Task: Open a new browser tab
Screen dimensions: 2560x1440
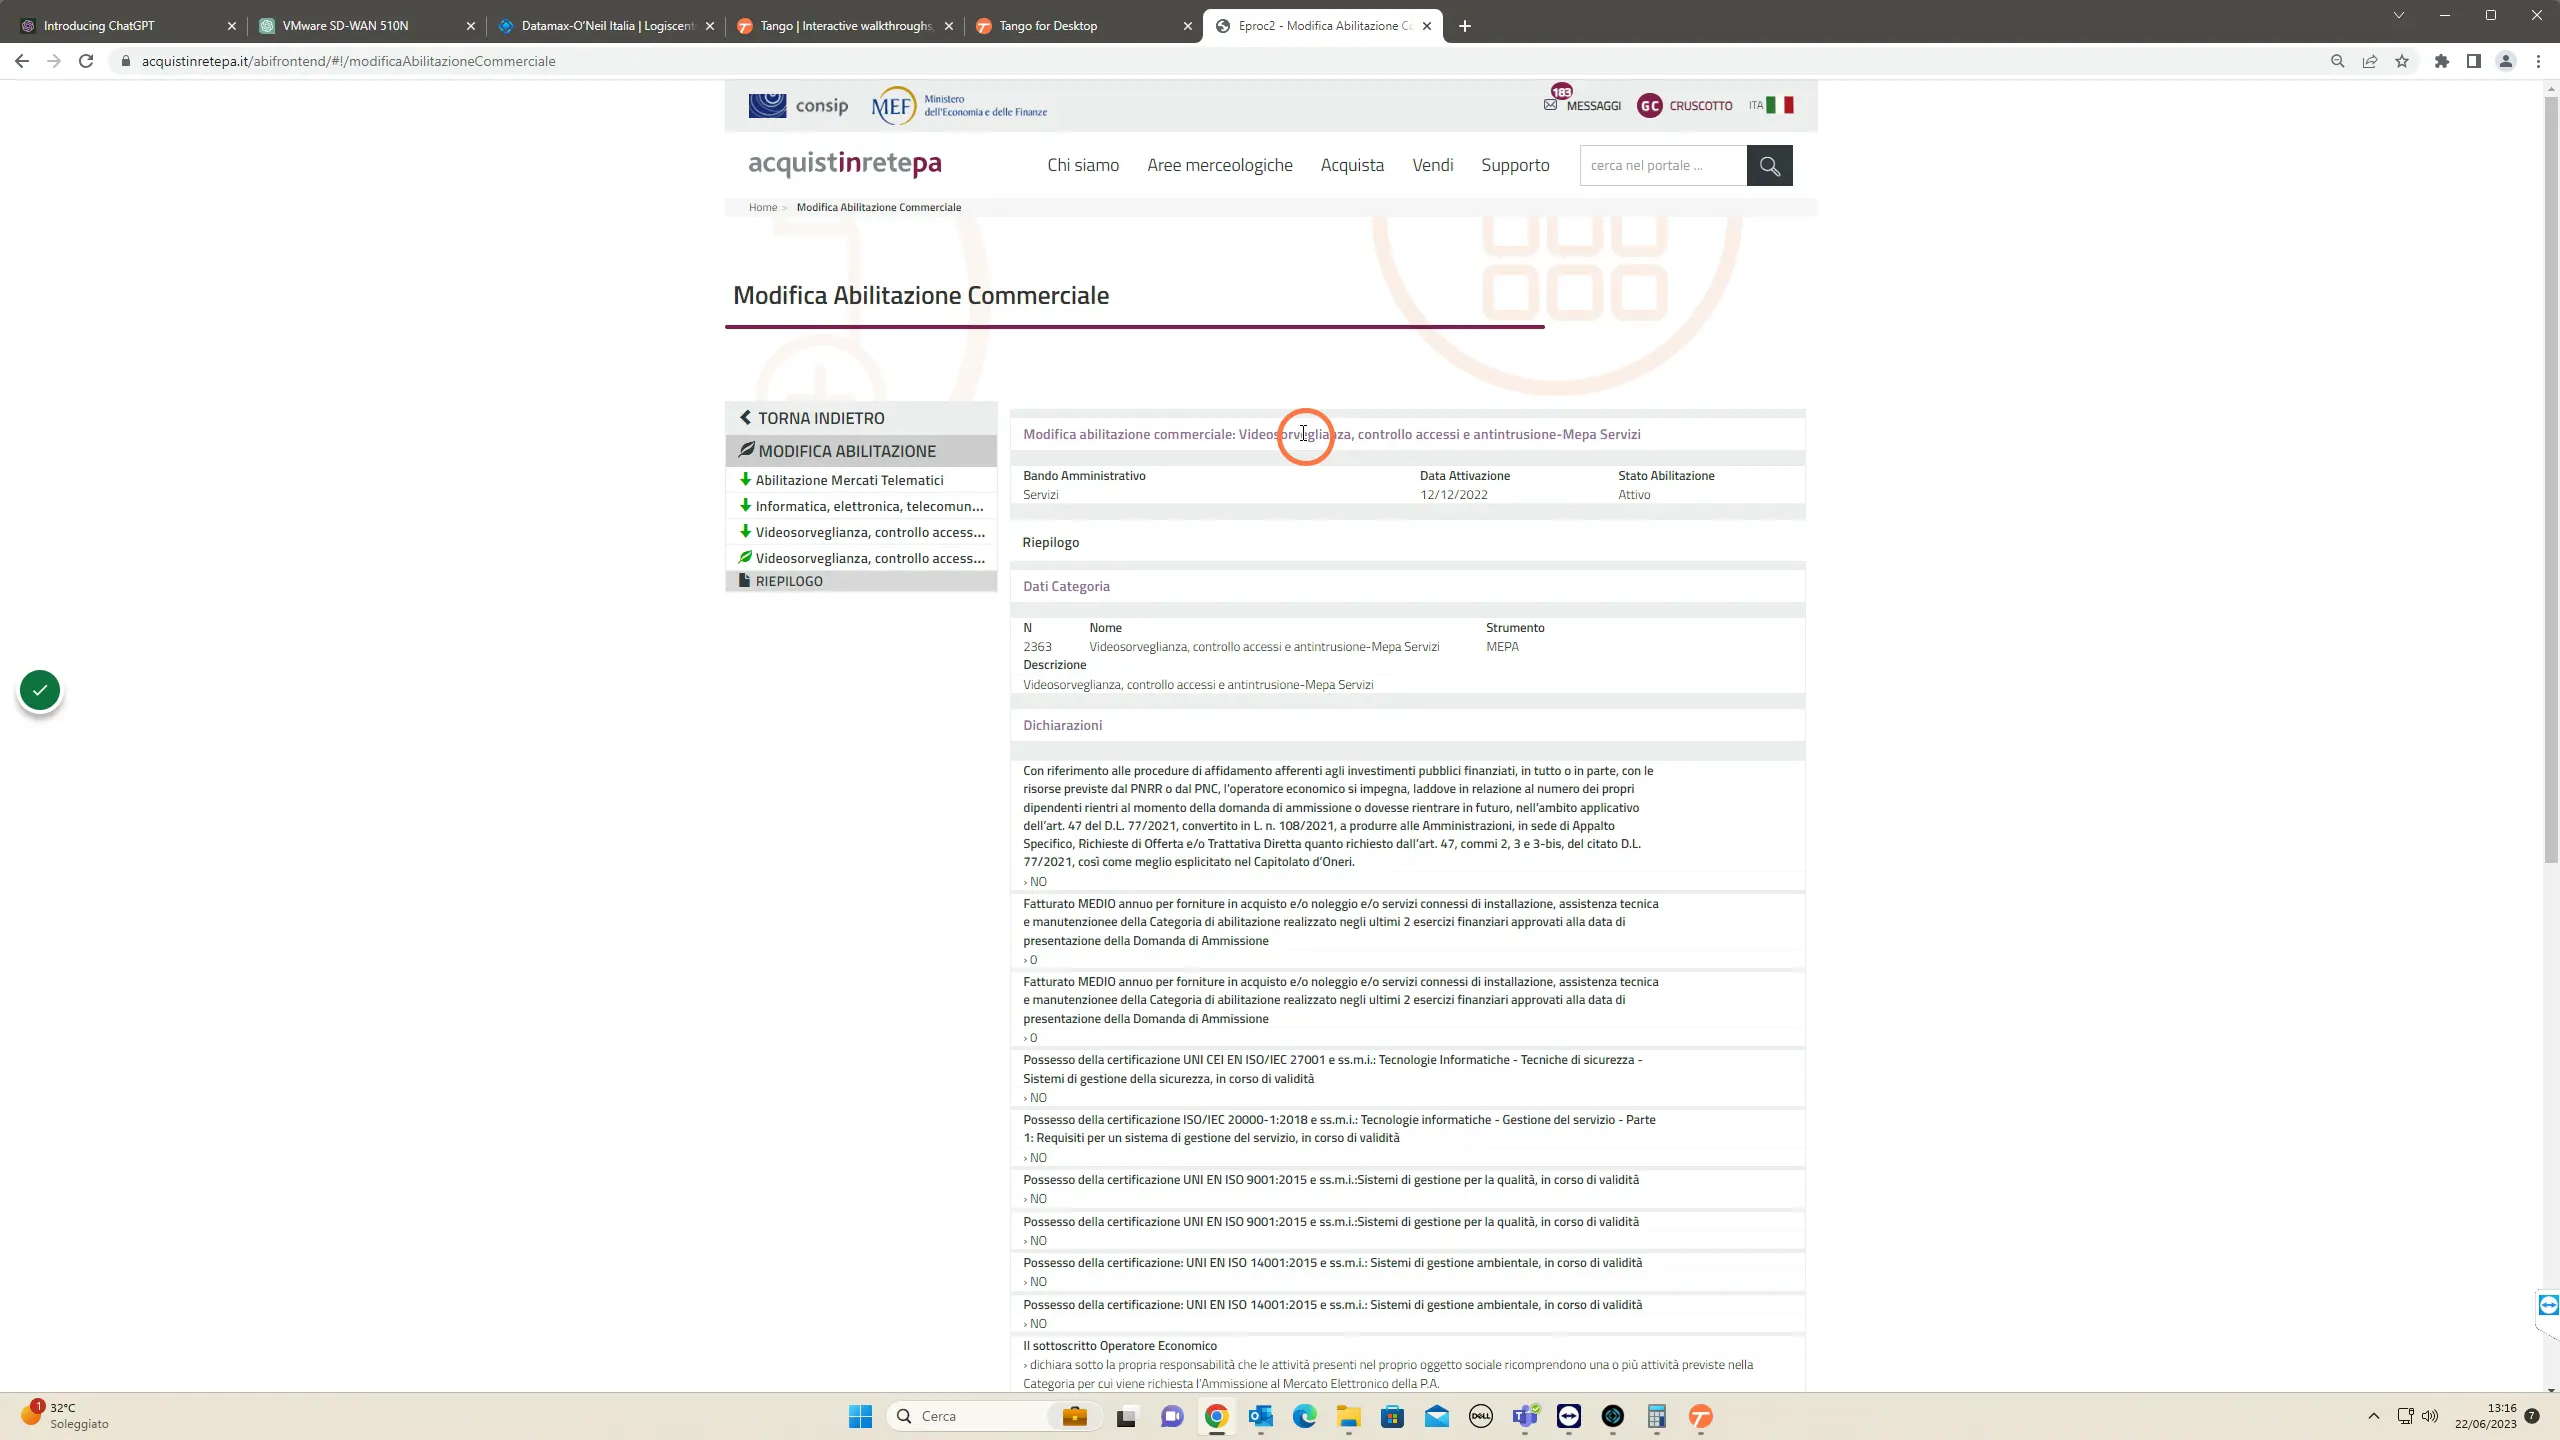Action: pos(1465,26)
